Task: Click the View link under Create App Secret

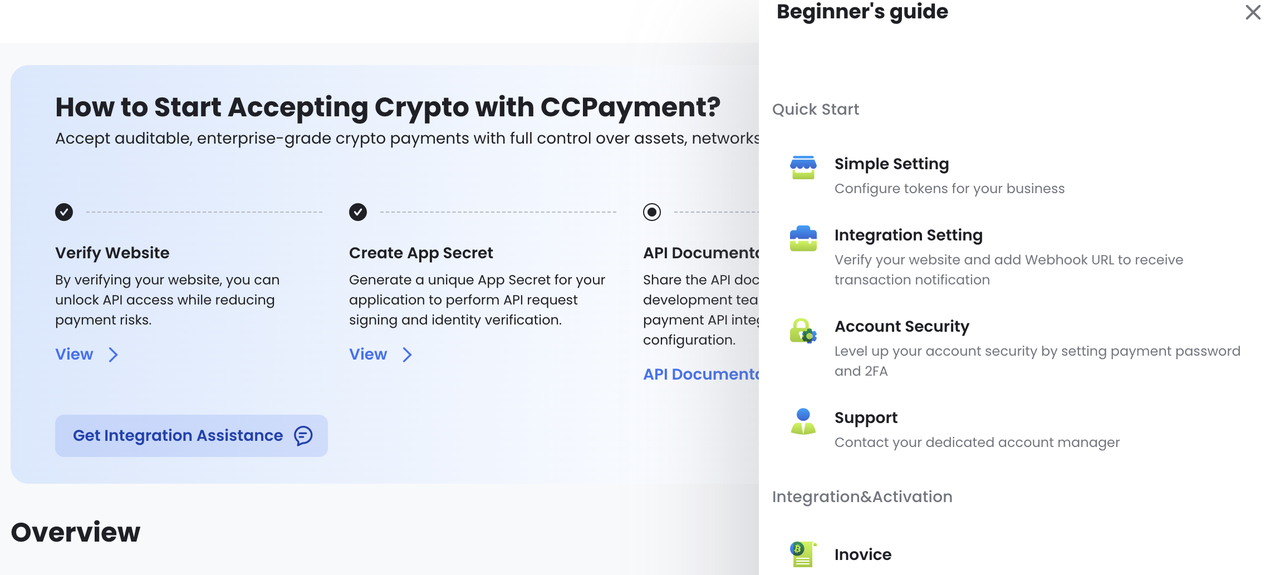Action: [x=368, y=354]
